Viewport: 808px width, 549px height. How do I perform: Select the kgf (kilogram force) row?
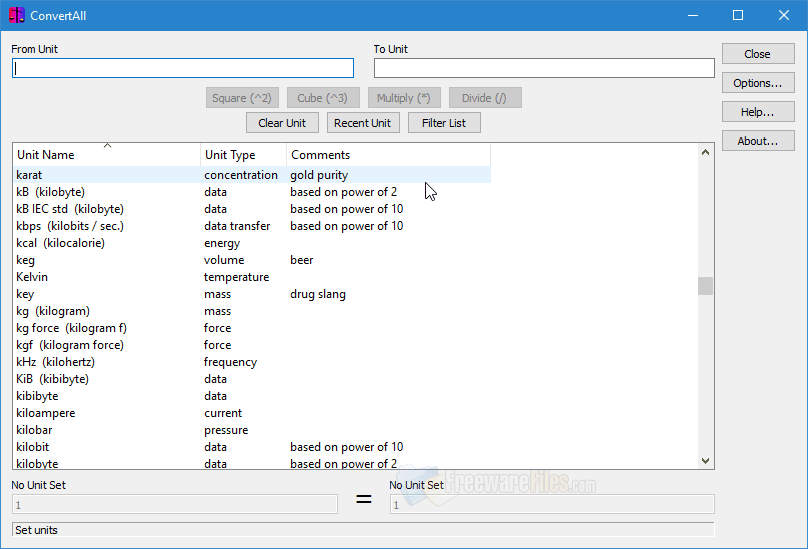pos(252,345)
